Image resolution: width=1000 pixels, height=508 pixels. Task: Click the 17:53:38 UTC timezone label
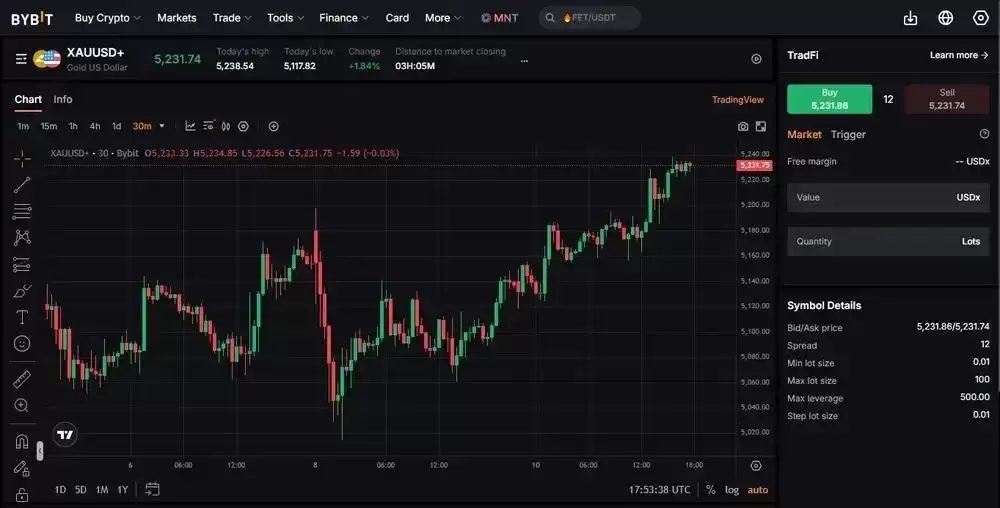(659, 490)
